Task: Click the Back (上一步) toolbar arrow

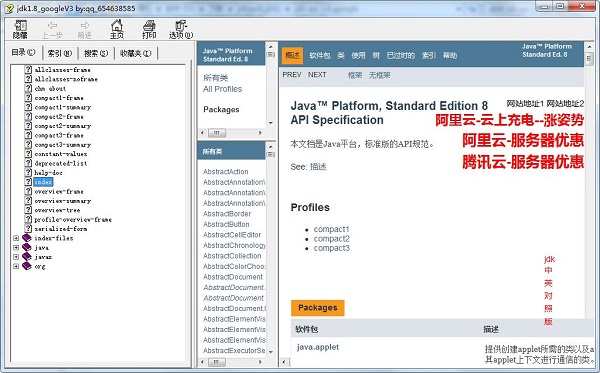Action: [52, 29]
